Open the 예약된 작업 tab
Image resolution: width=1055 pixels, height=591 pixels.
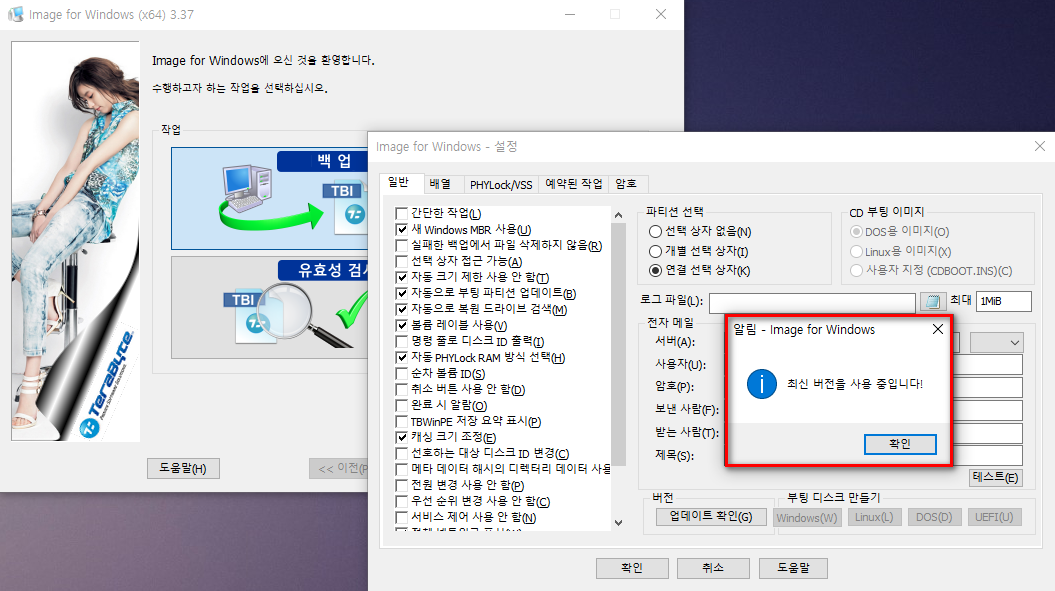(574, 184)
